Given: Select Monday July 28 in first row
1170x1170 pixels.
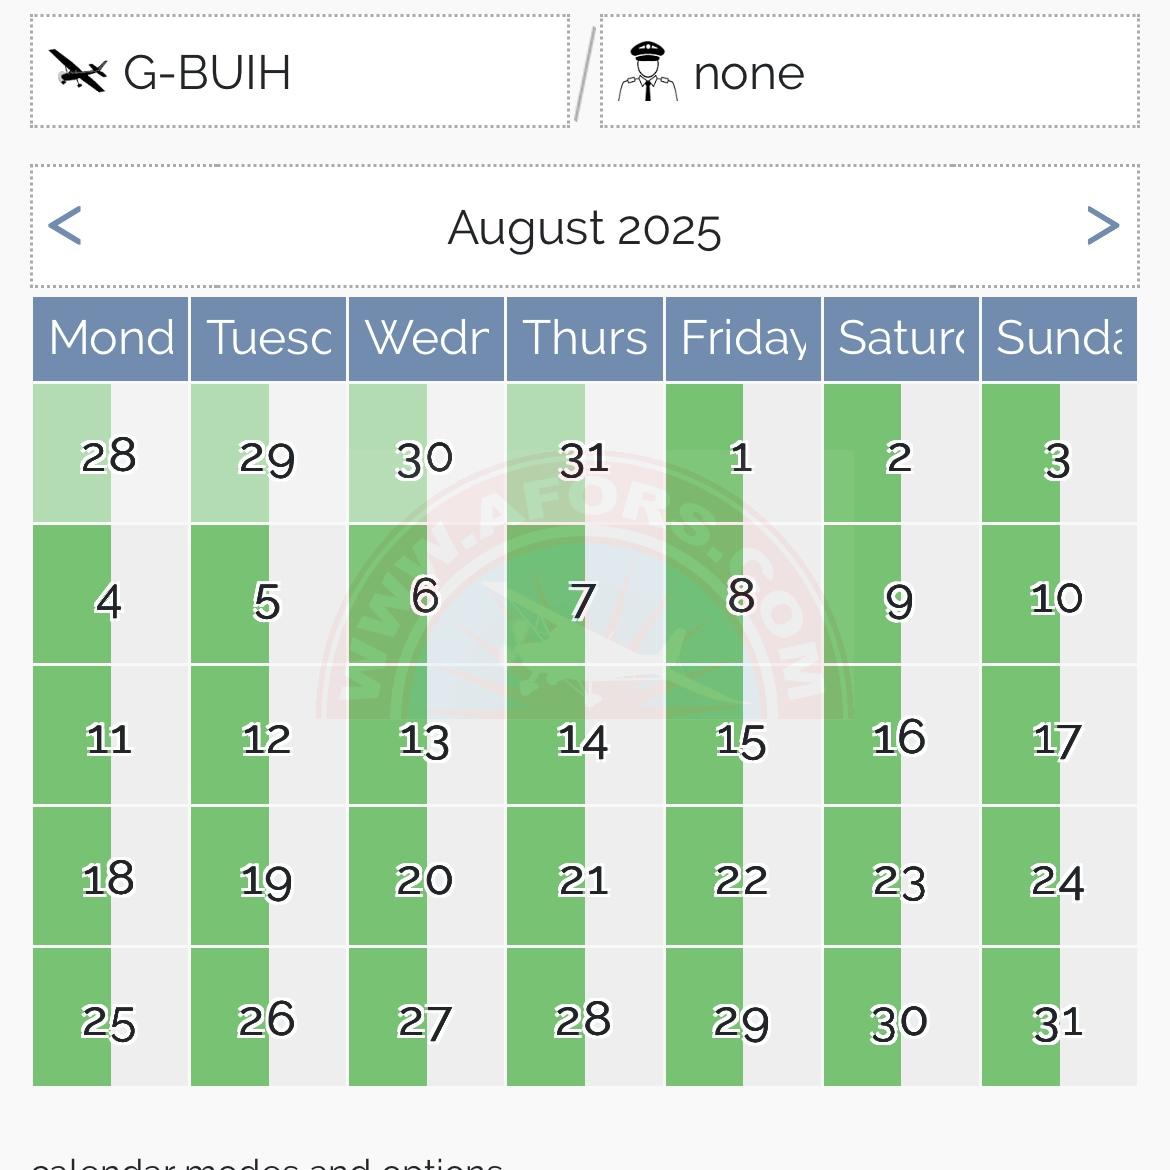Looking at the screenshot, I should (x=109, y=456).
